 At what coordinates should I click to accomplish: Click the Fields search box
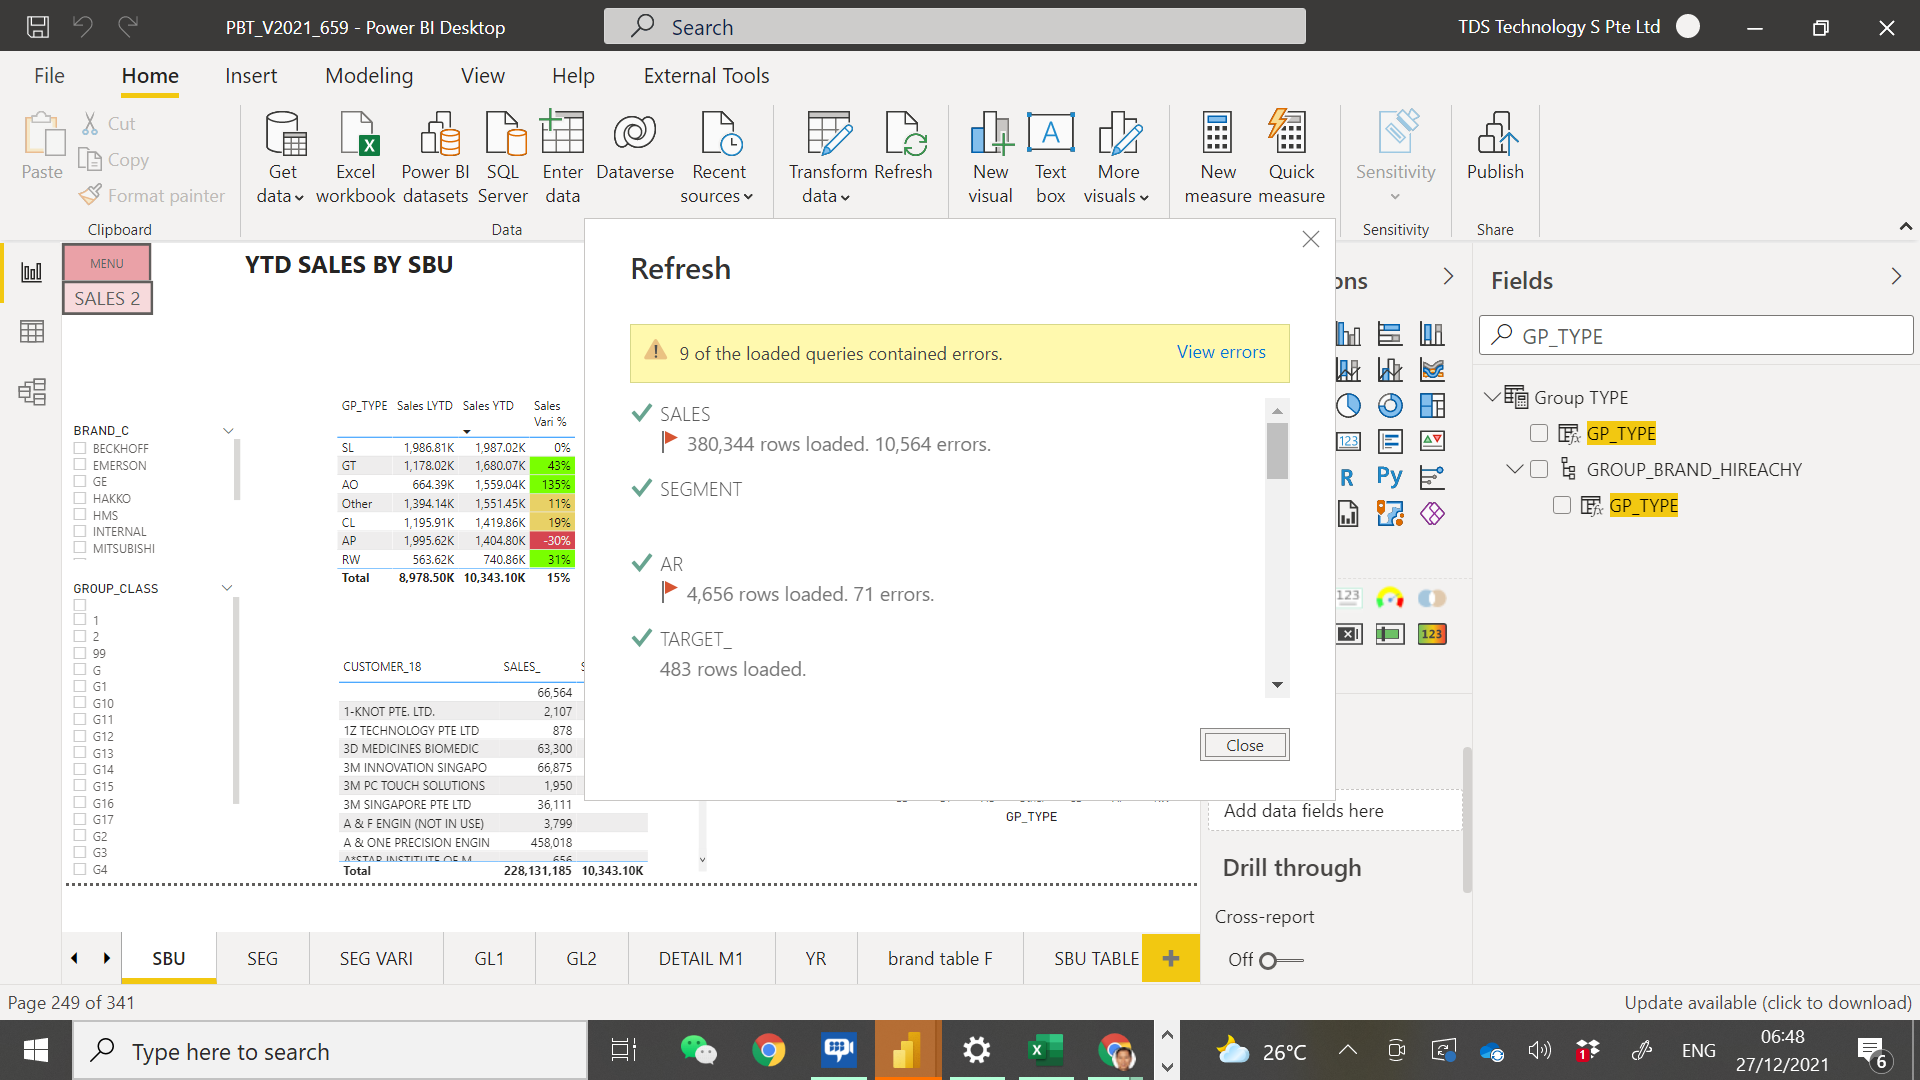coord(1696,336)
